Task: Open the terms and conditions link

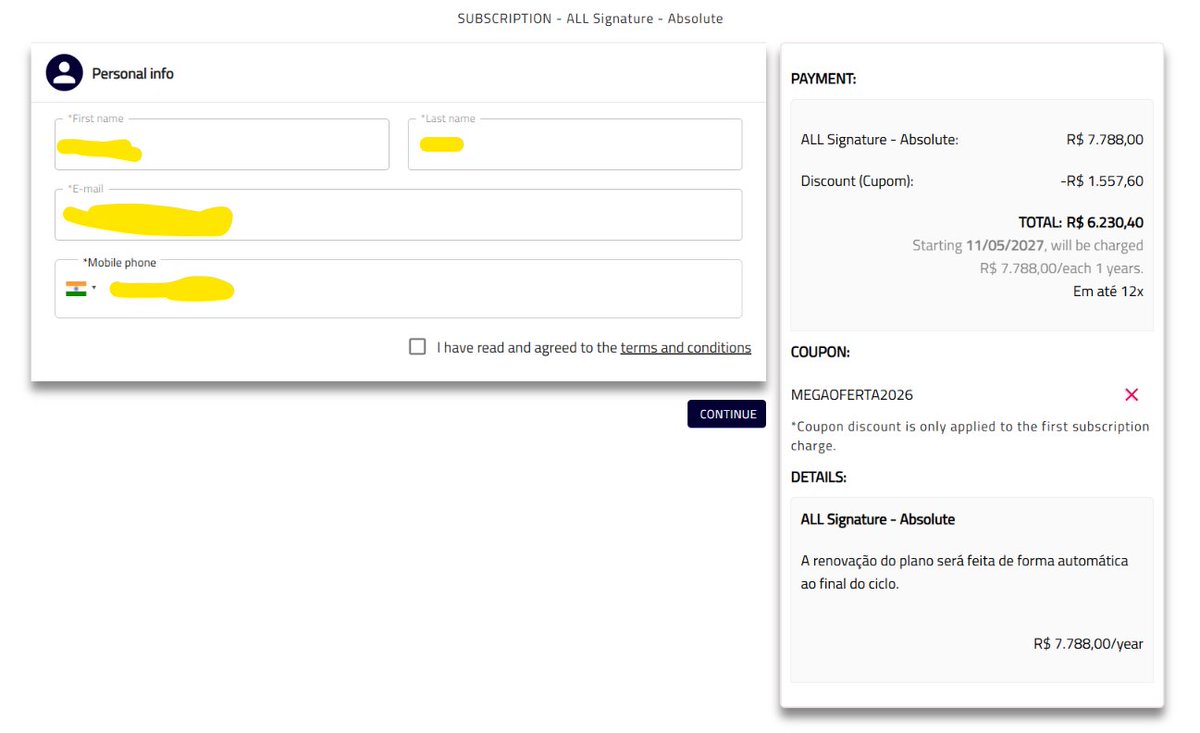Action: pyautogui.click(x=685, y=348)
